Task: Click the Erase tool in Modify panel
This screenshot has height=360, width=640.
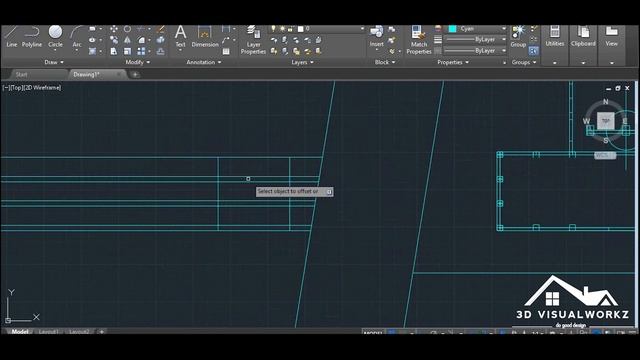Action: tap(160, 29)
